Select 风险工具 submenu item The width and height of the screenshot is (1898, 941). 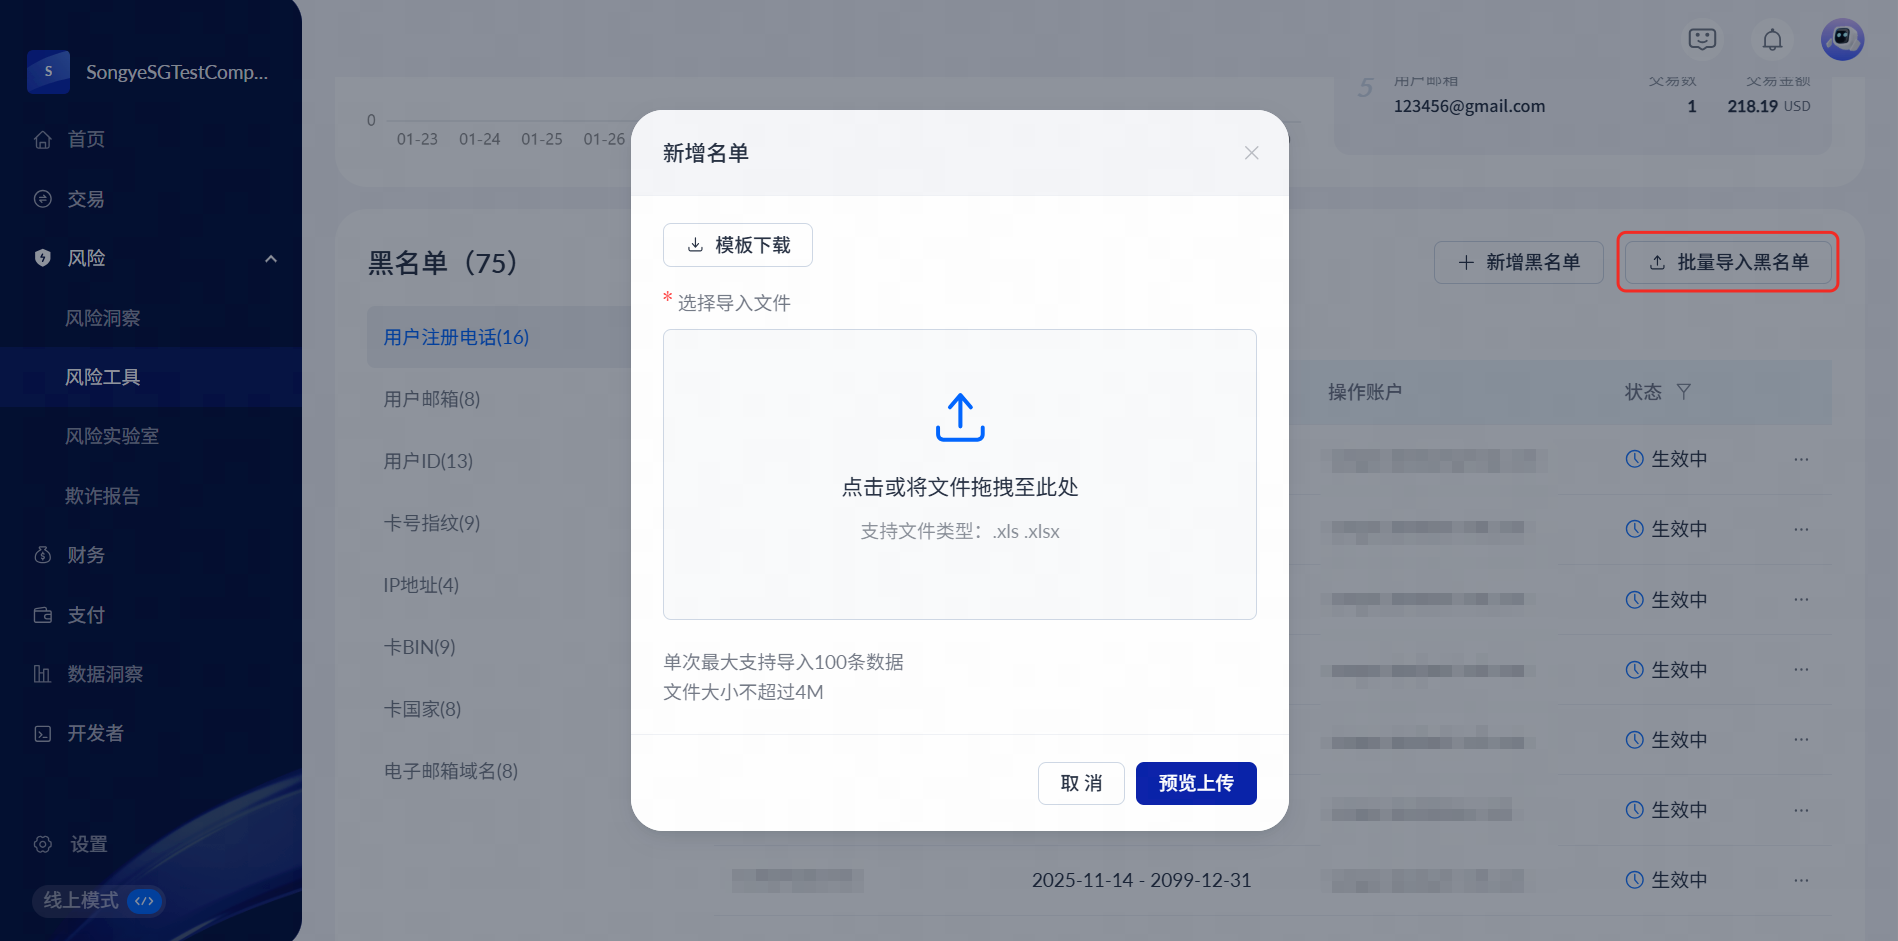[x=150, y=377]
